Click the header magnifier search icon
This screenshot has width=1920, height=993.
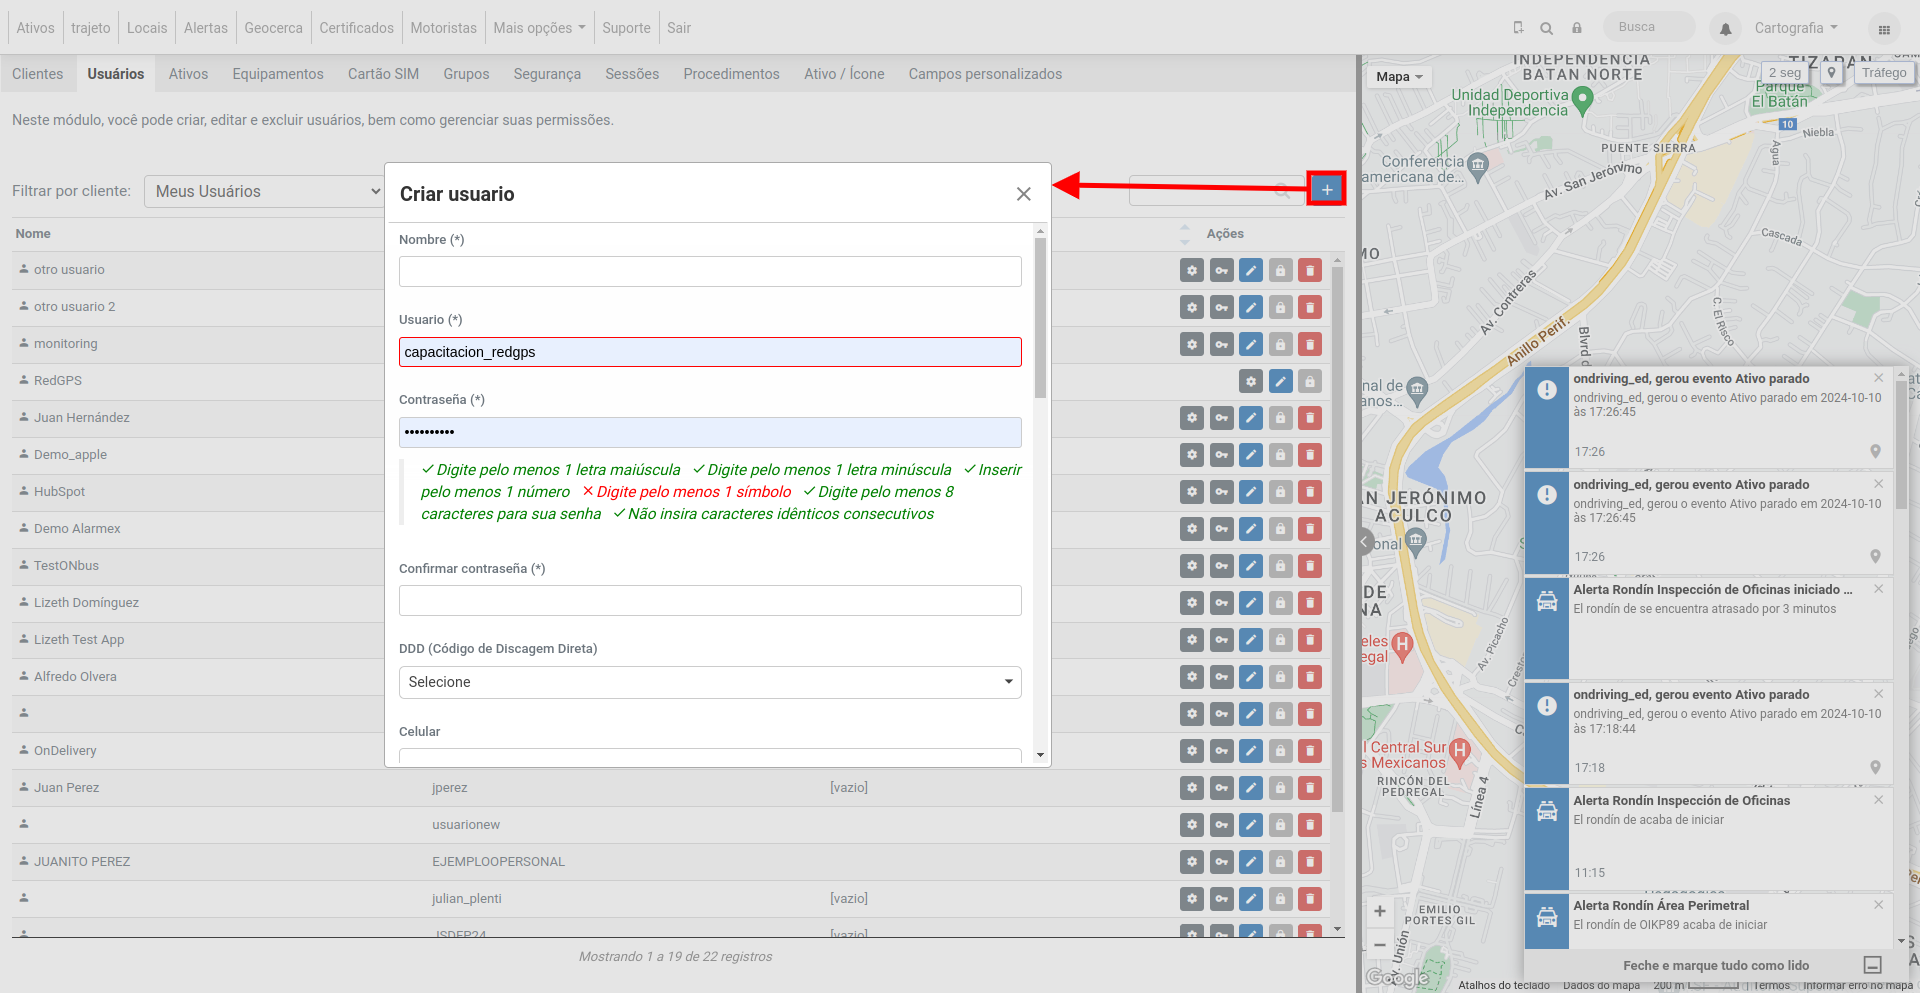tap(1546, 28)
